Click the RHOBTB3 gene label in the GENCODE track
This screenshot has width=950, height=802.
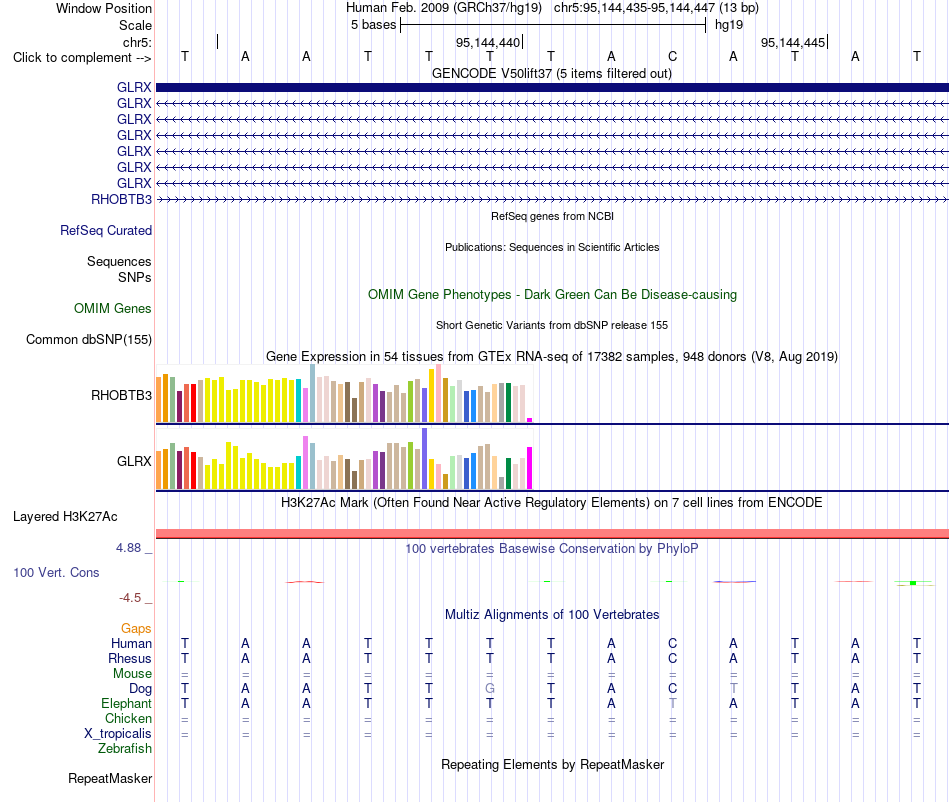click(x=121, y=199)
